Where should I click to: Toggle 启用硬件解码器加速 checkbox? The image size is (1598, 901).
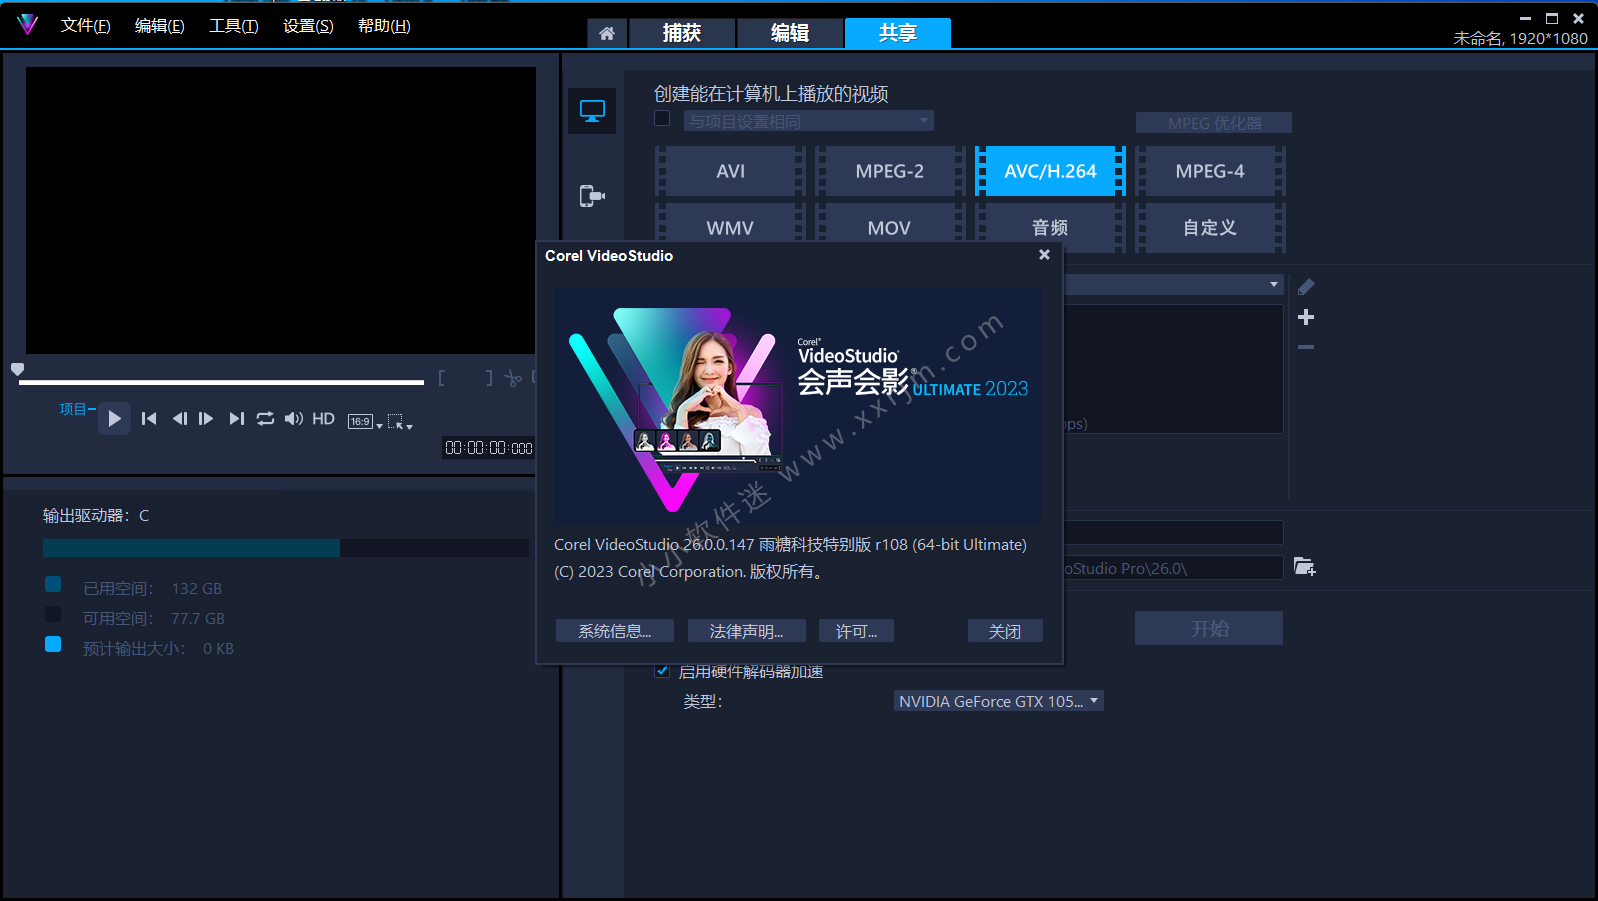tap(662, 671)
